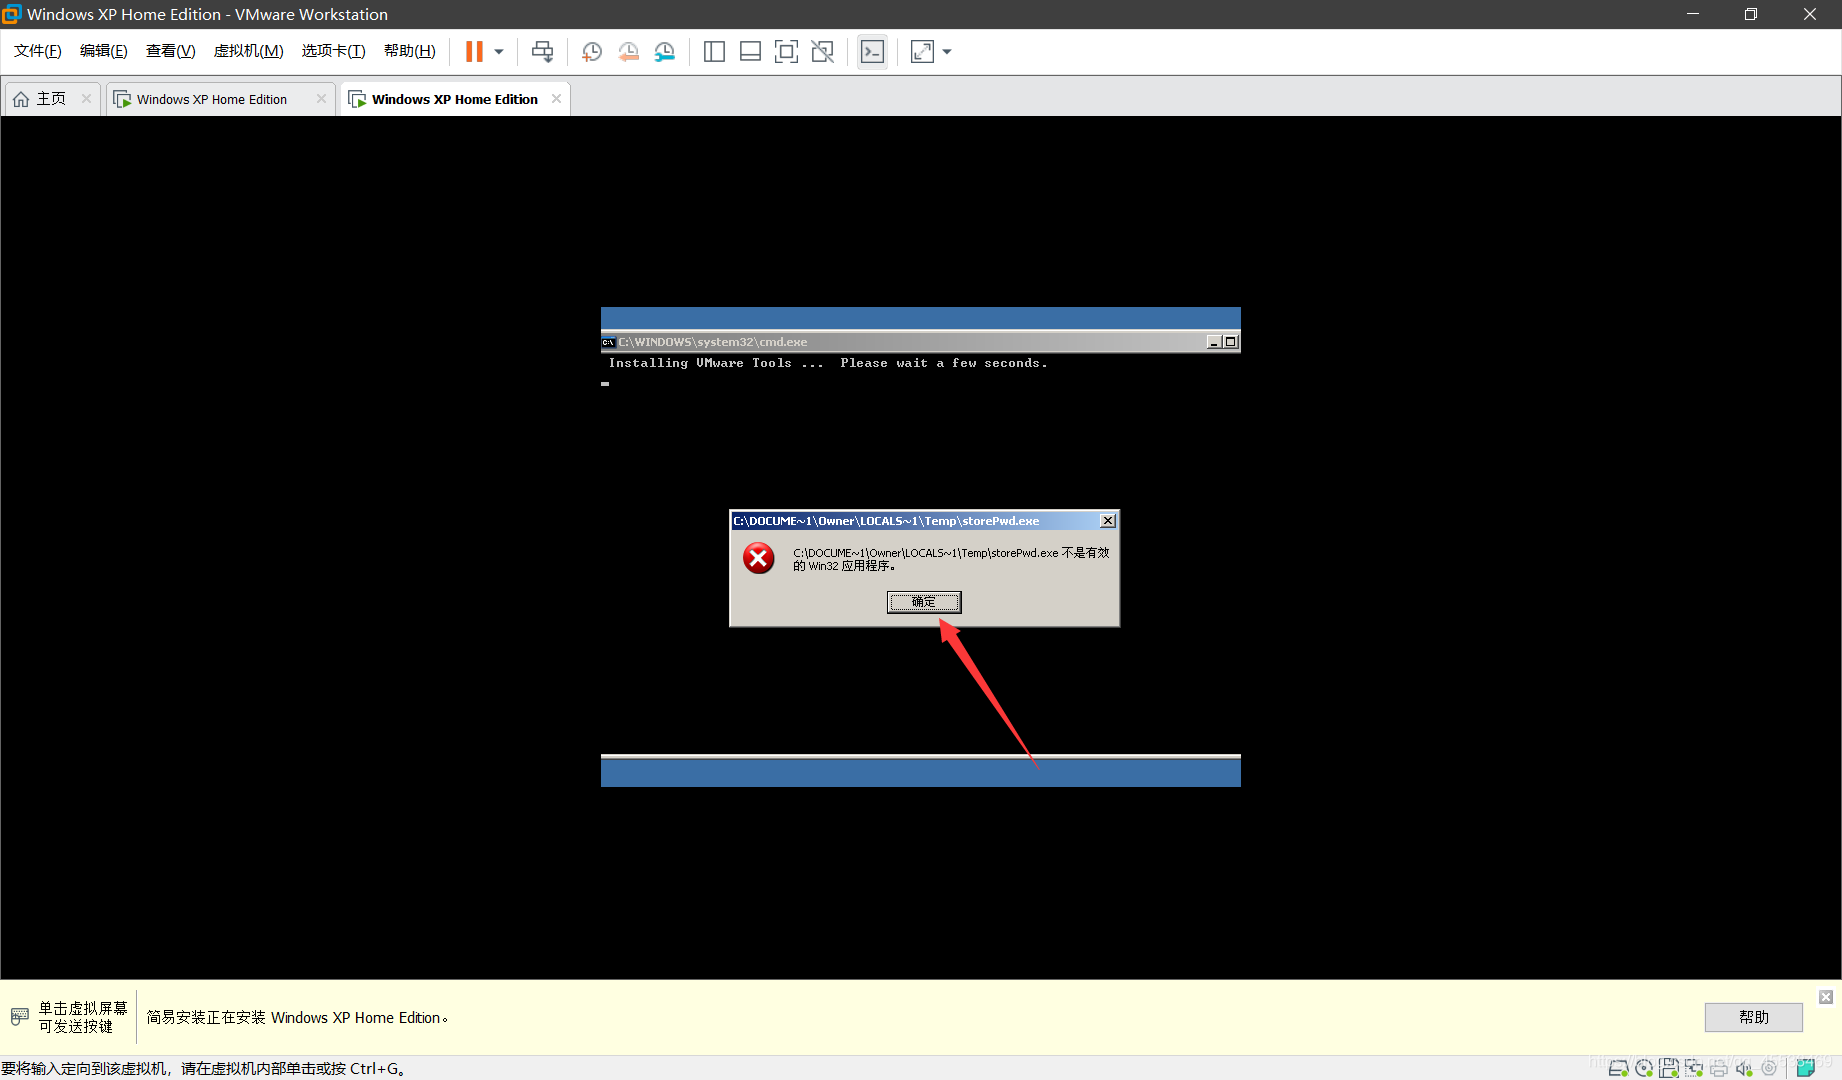Click the webcam device status icon

(x=1769, y=1068)
